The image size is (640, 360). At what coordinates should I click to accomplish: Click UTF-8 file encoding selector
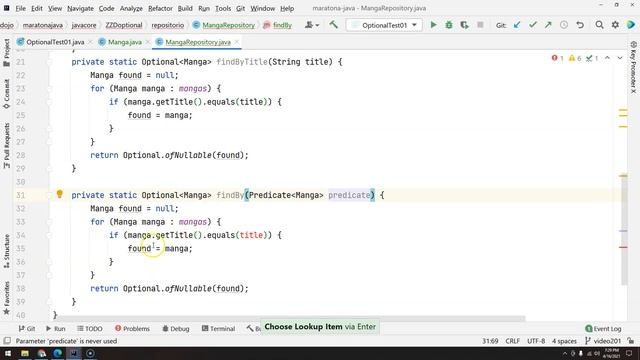click(x=536, y=341)
